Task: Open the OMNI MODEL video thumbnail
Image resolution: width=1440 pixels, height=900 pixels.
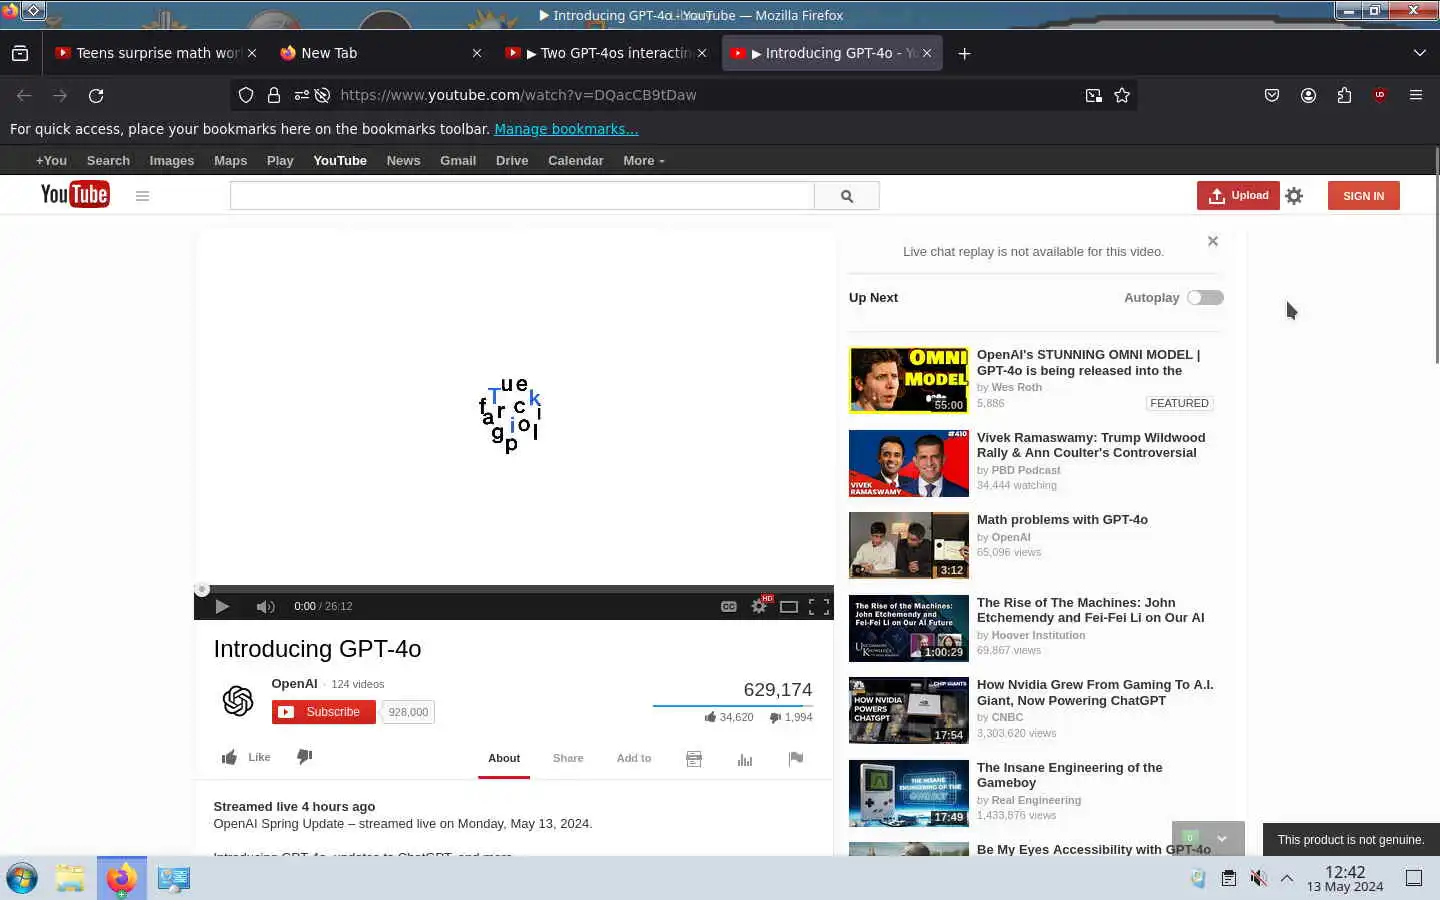Action: click(x=909, y=380)
